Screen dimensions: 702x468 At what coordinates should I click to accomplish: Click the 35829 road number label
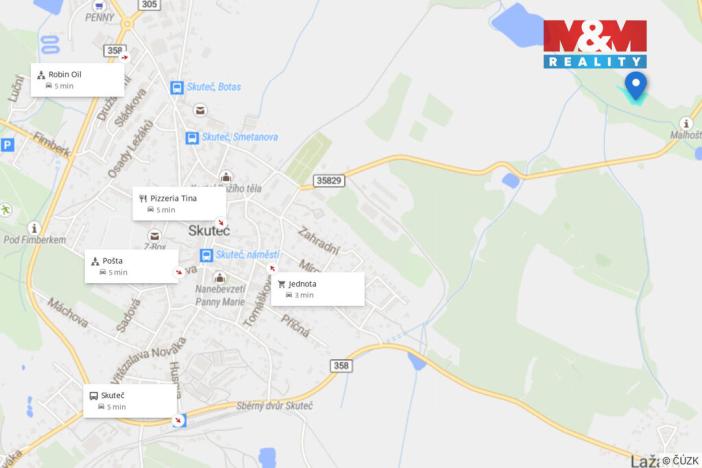click(329, 180)
